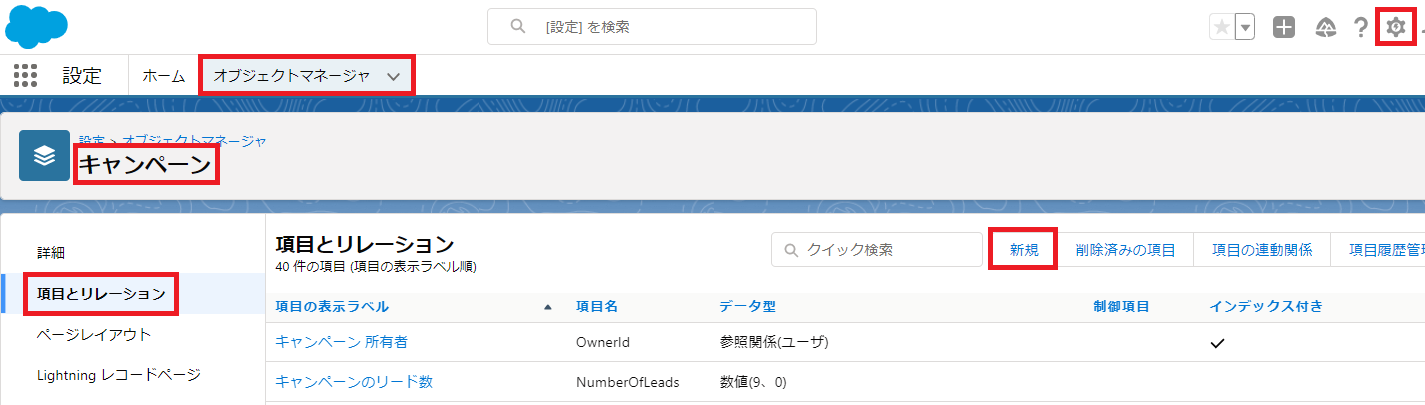Select ページレイアウト in sidebar
1425x405 pixels.
coord(93,334)
